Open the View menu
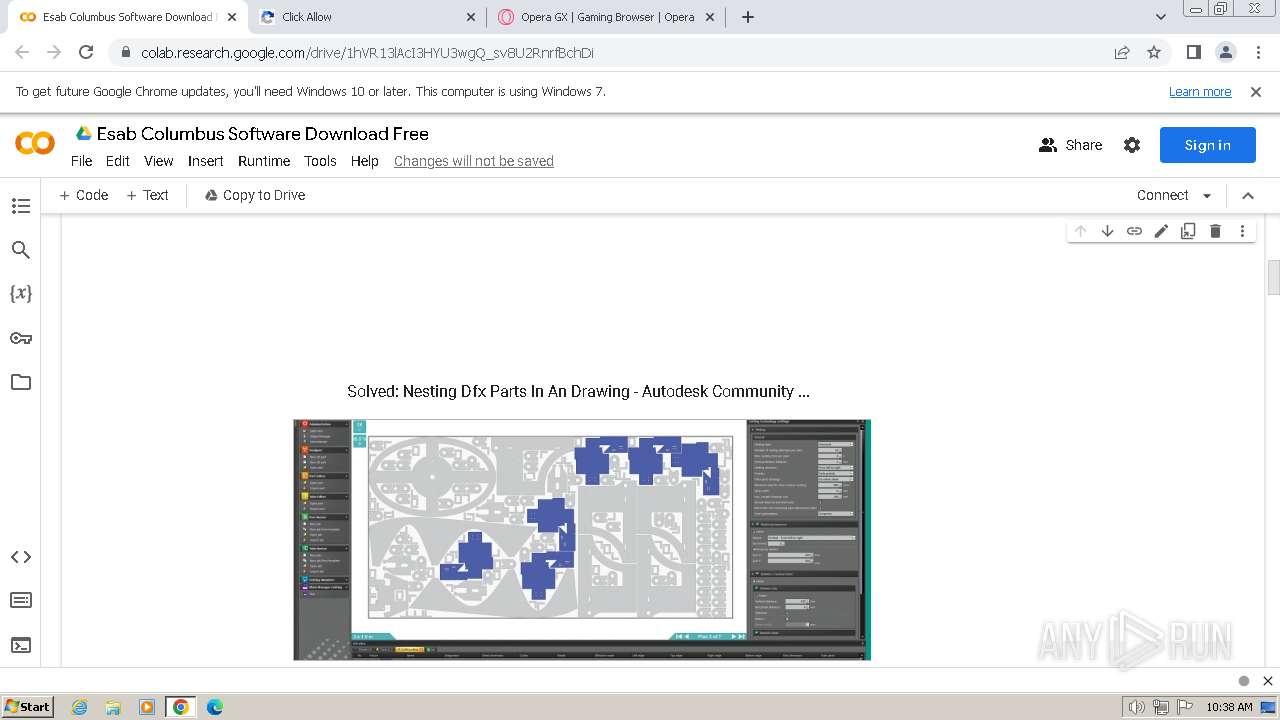The height and width of the screenshot is (720, 1280). click(x=158, y=161)
